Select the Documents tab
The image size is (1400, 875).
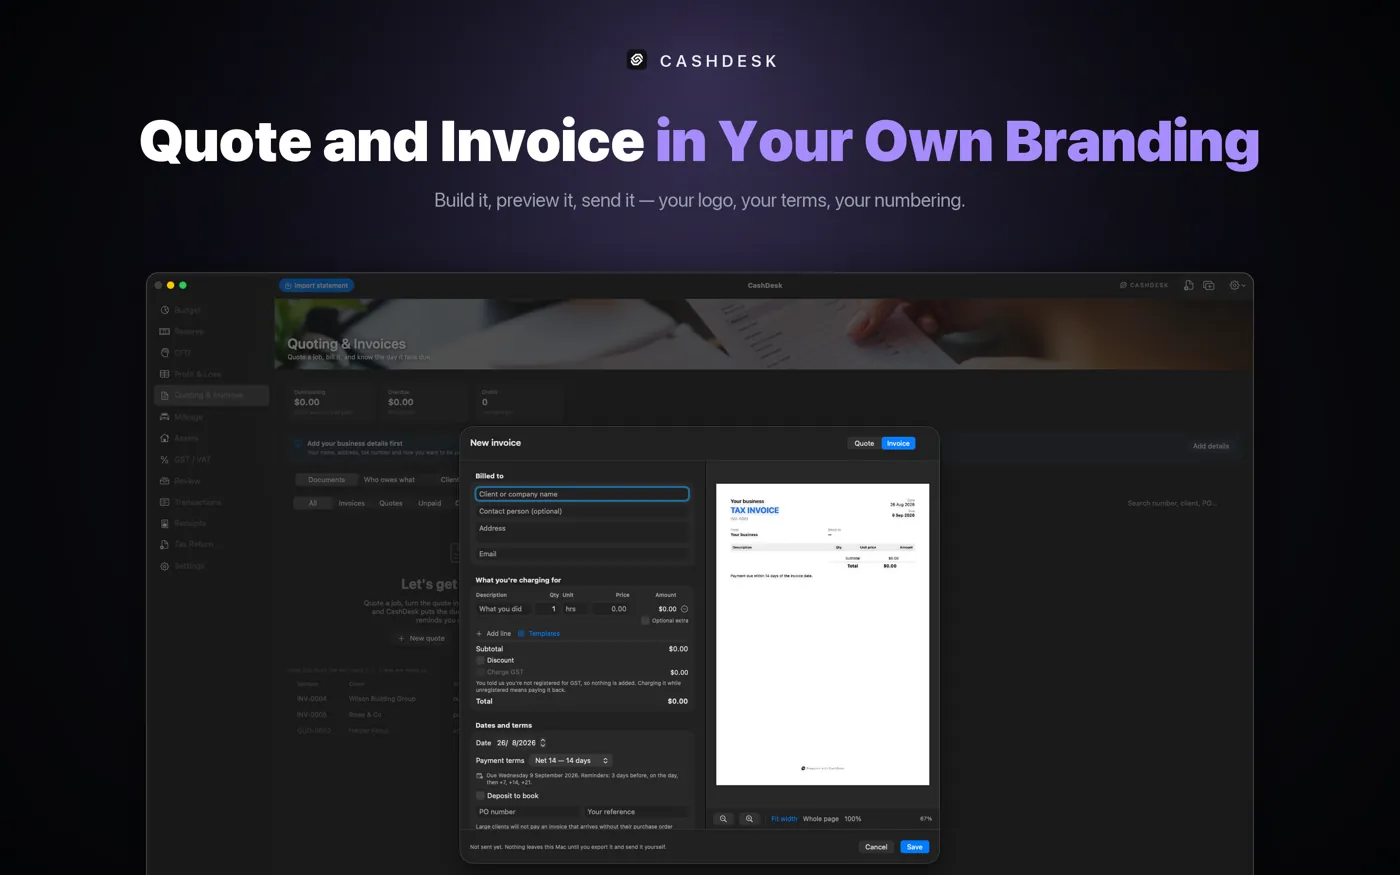326,480
